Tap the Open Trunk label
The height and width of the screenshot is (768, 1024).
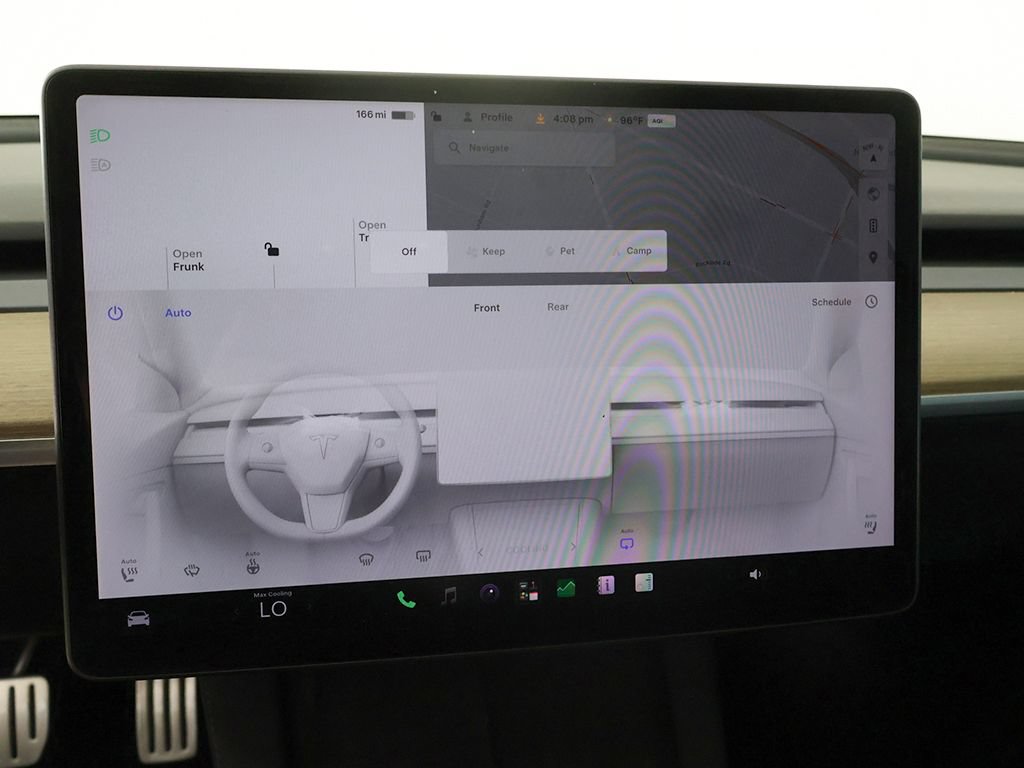pos(371,231)
